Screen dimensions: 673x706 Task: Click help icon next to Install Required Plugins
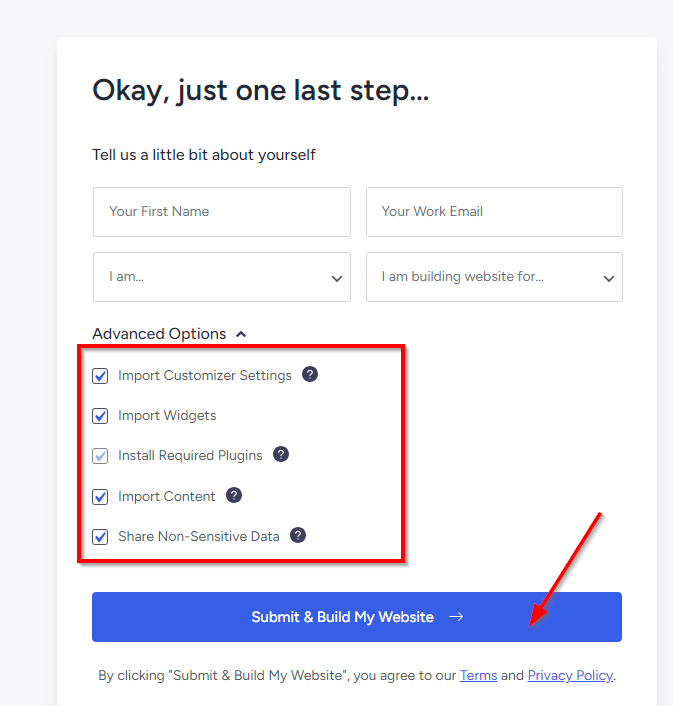pyautogui.click(x=281, y=454)
